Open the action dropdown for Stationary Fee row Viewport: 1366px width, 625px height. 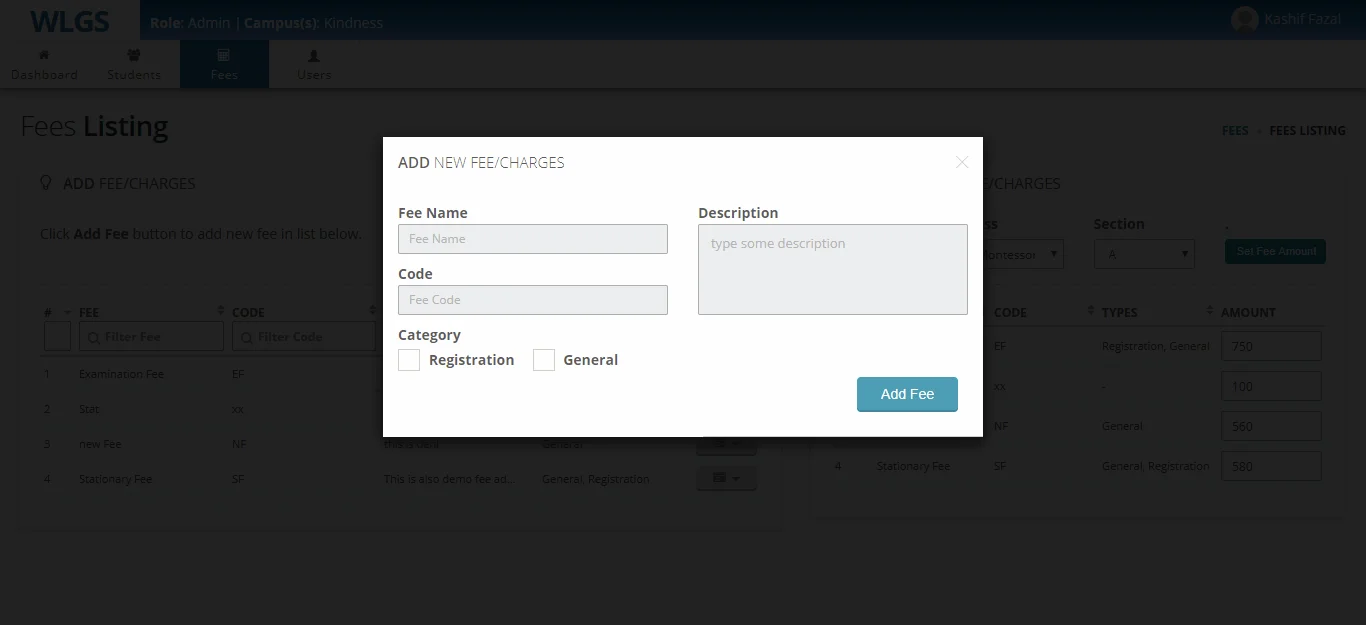click(x=726, y=479)
